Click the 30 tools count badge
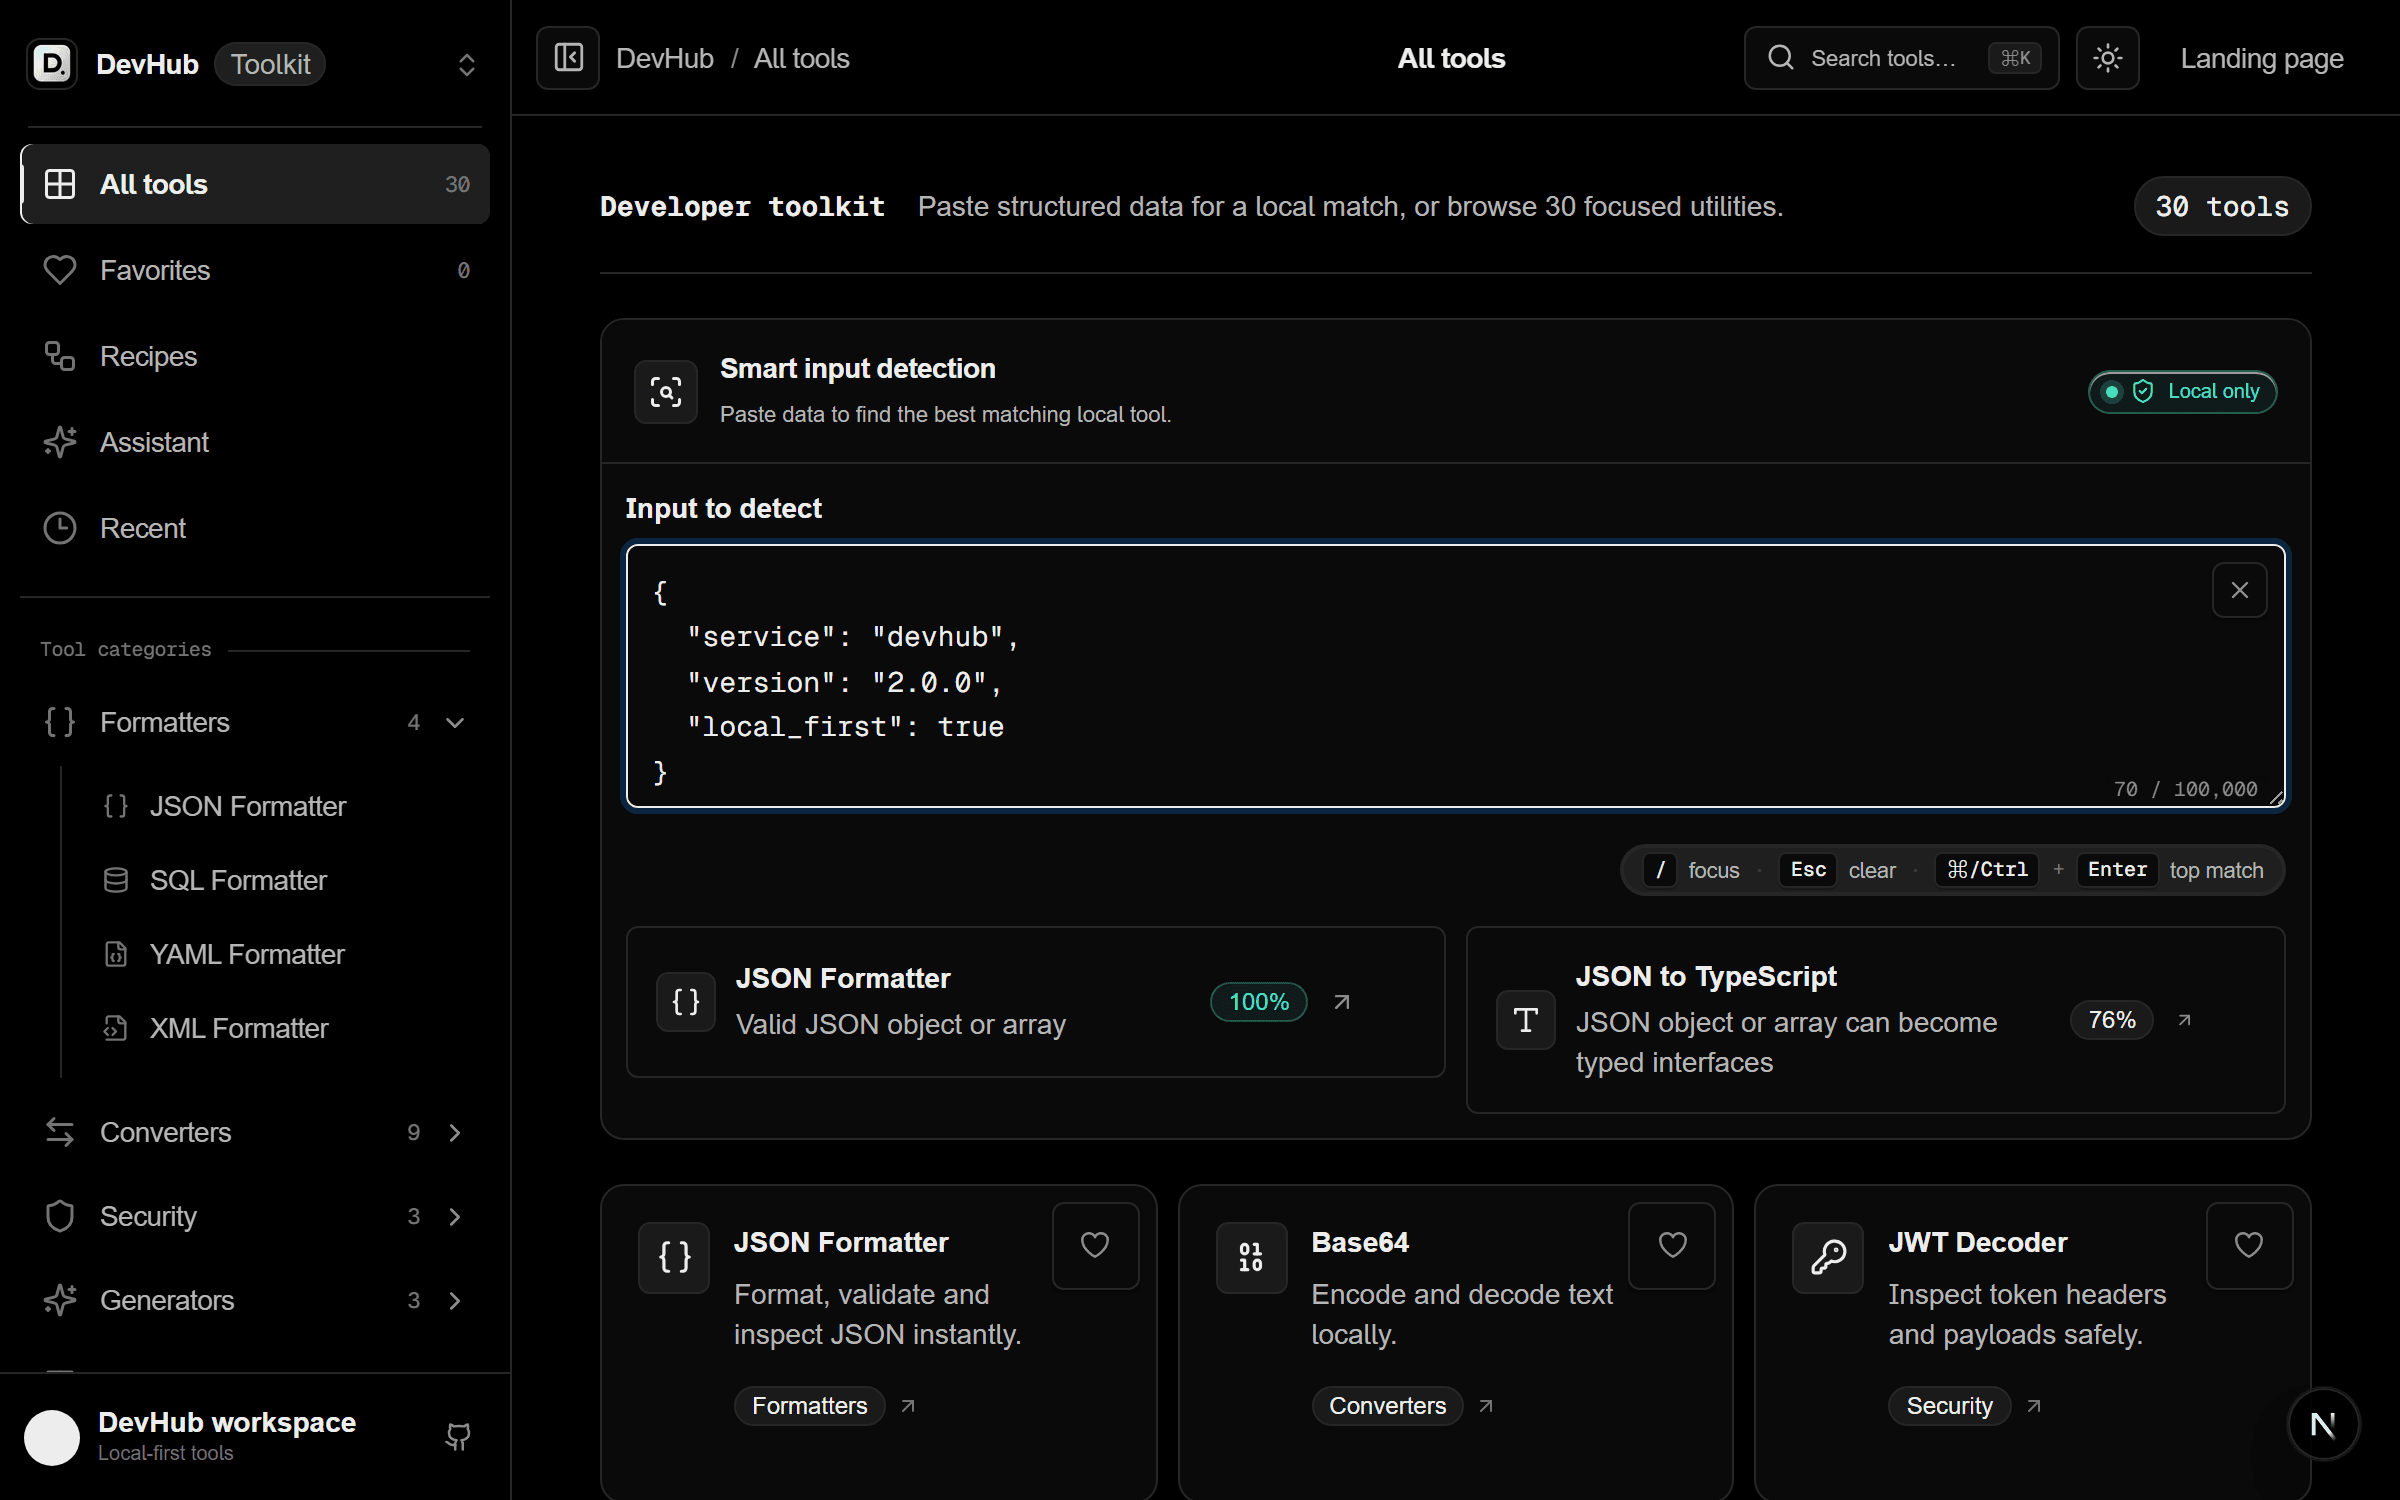The image size is (2400, 1500). 2222,206
